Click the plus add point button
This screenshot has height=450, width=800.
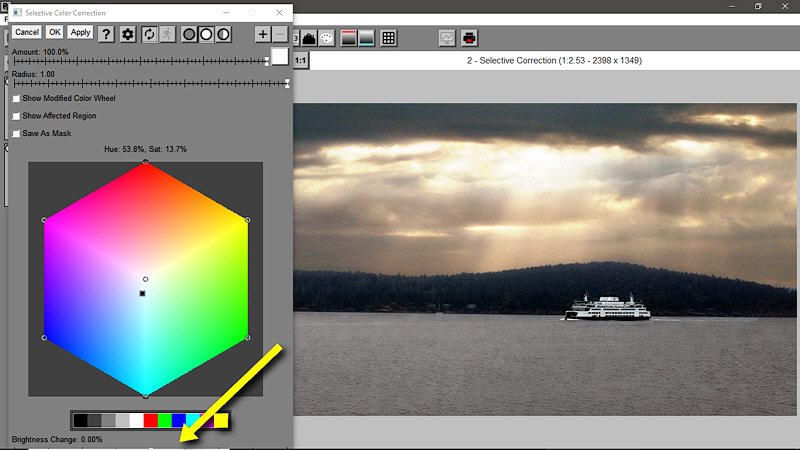[263, 34]
